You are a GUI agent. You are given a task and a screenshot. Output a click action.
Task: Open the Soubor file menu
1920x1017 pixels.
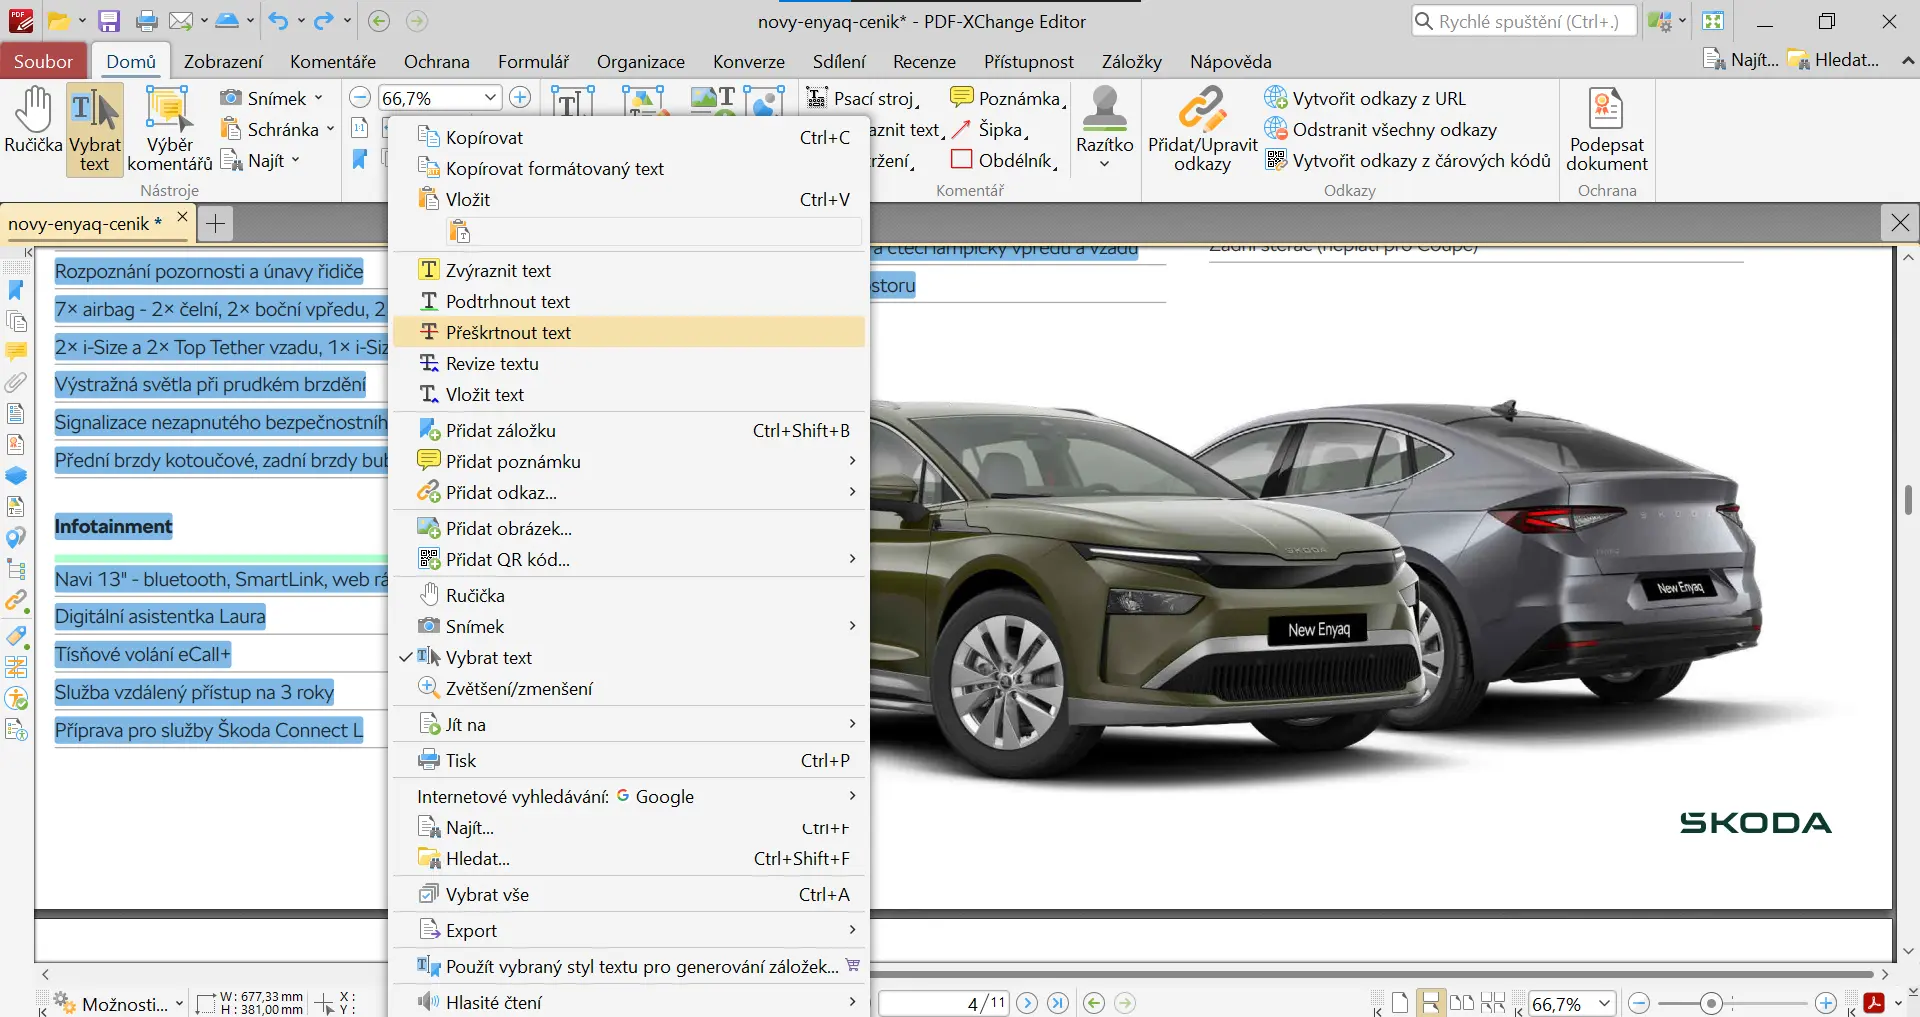(43, 61)
